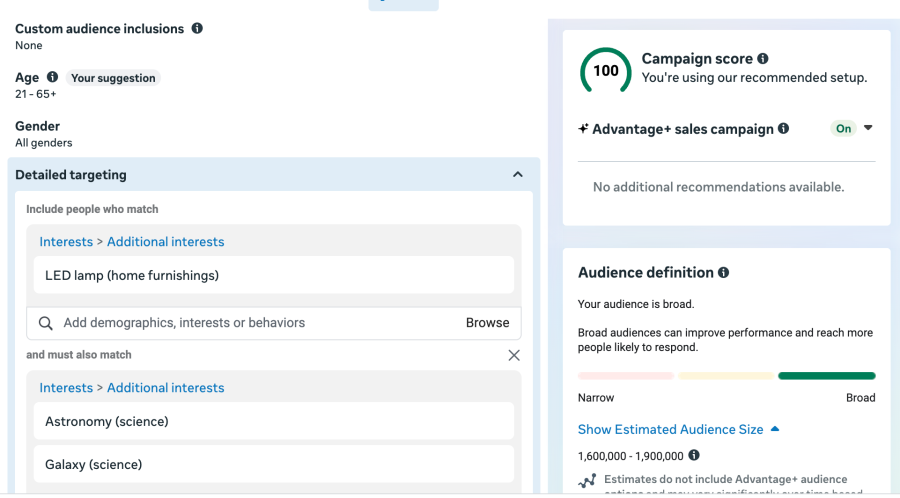Toggle the Advantage+ sales campaign On switch
The height and width of the screenshot is (498, 900).
click(x=844, y=128)
